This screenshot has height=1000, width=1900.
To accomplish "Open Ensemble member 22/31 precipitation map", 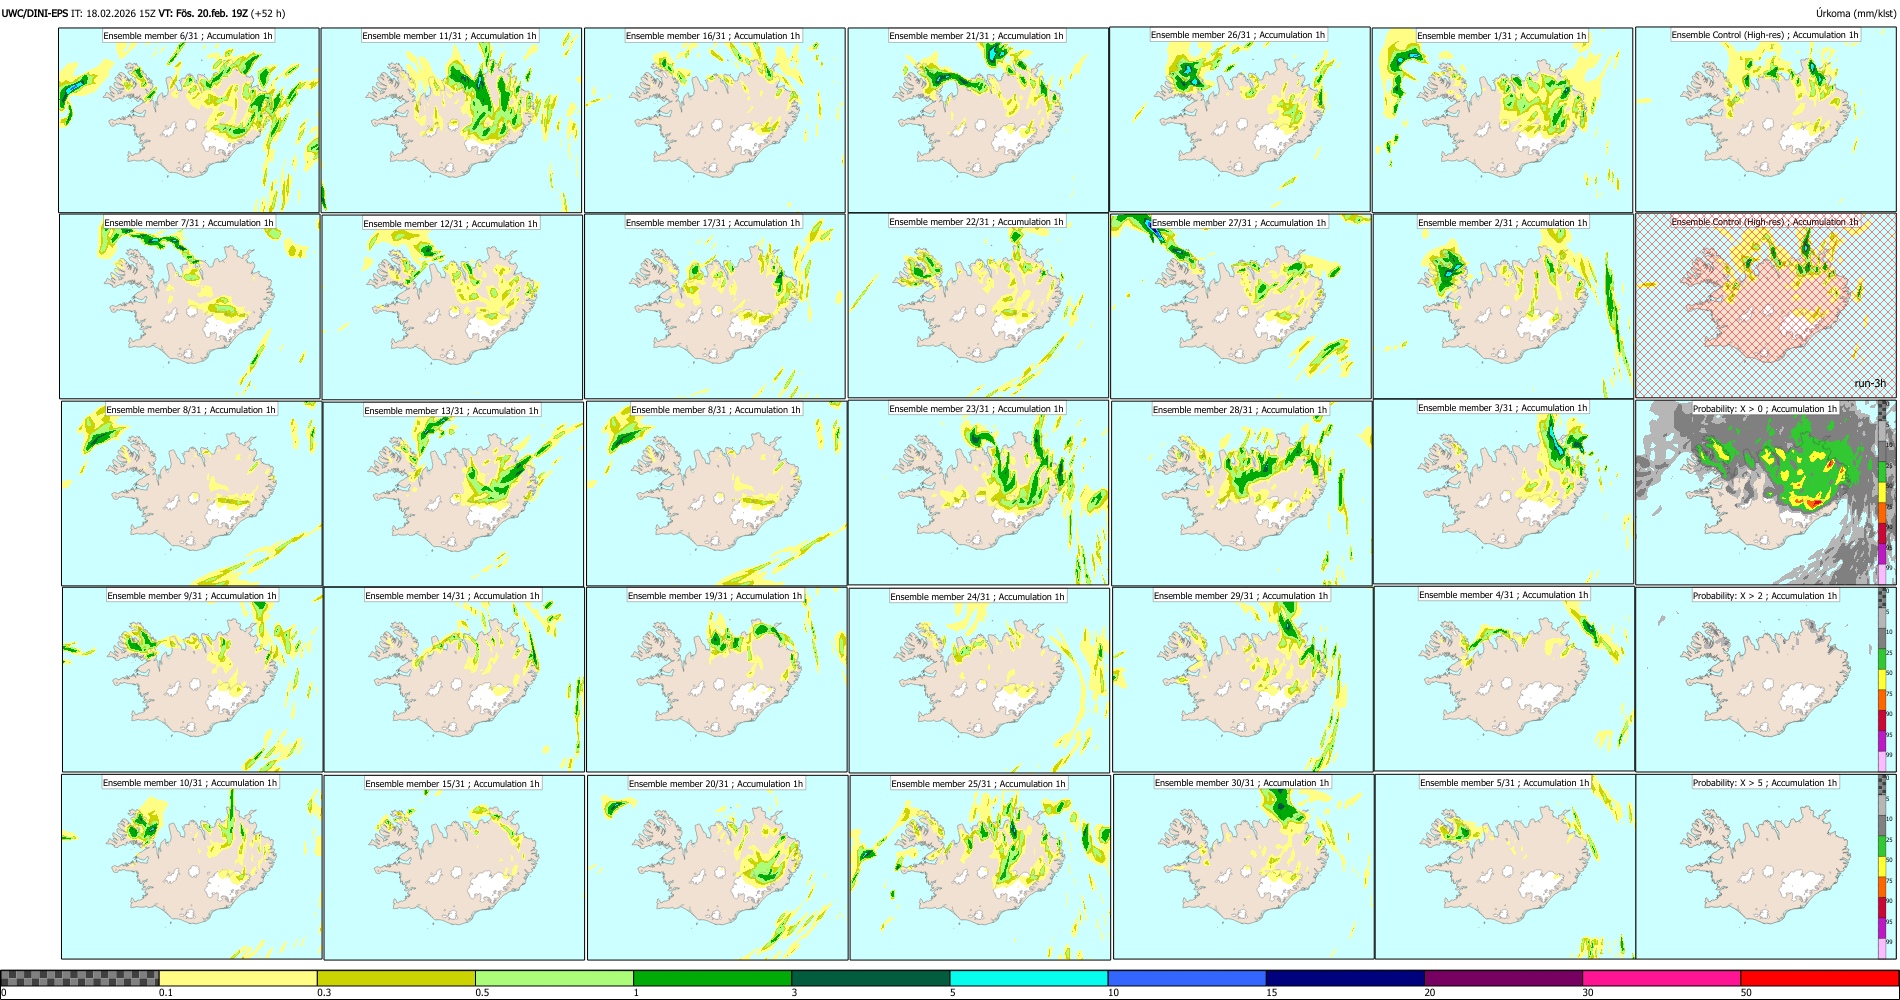I will point(978,305).
